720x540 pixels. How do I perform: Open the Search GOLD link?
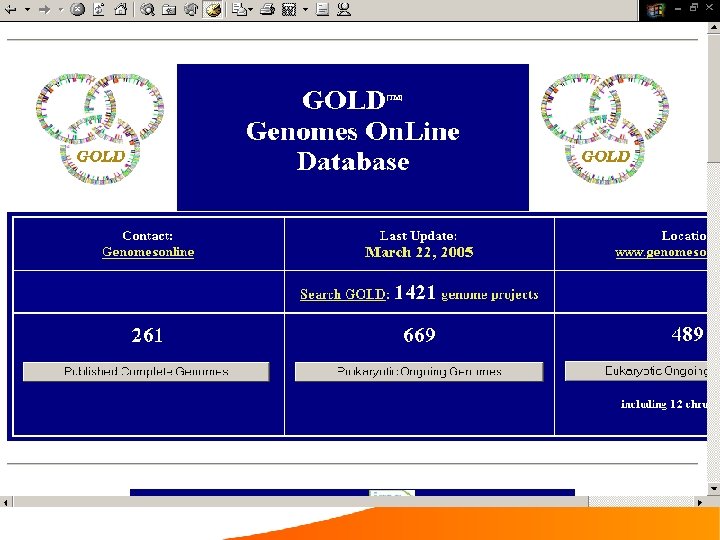click(343, 294)
